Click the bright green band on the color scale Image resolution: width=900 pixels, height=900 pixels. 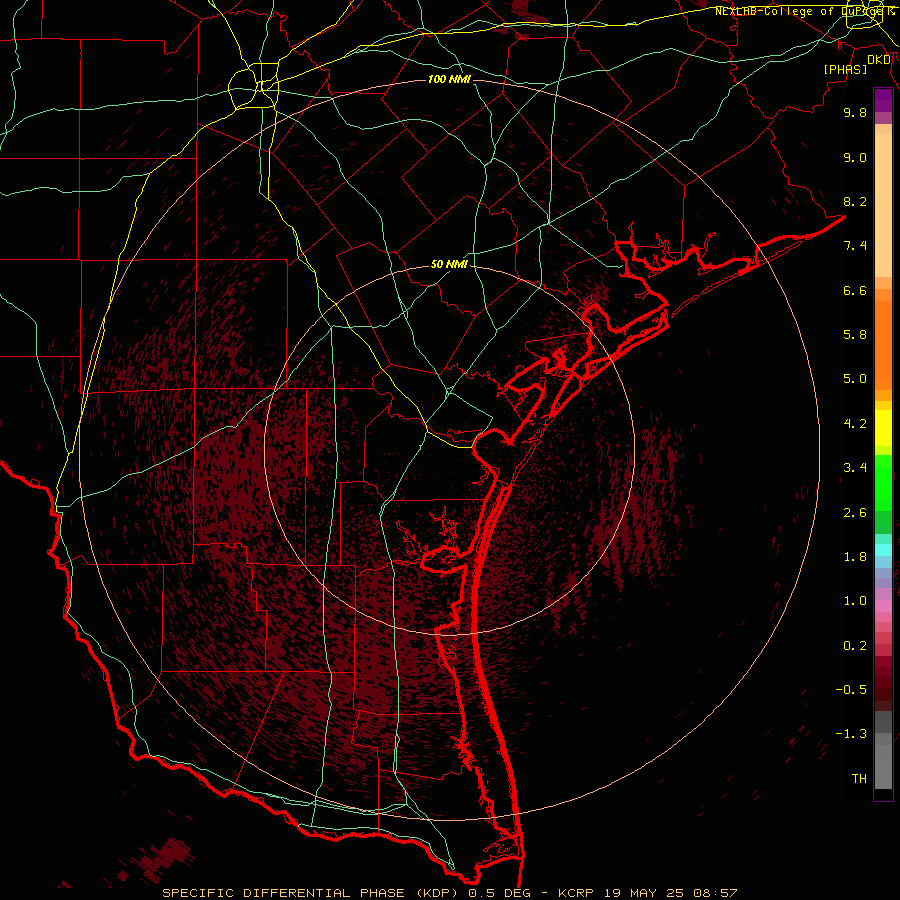[x=883, y=481]
